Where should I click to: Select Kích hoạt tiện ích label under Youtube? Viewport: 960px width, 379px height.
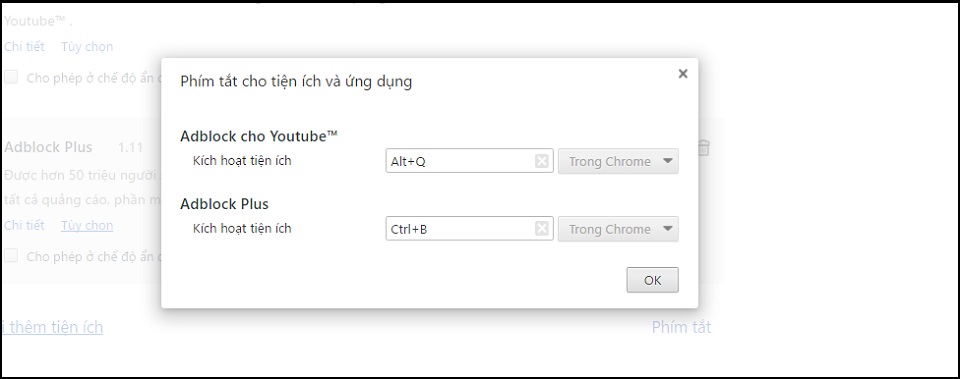(x=242, y=161)
